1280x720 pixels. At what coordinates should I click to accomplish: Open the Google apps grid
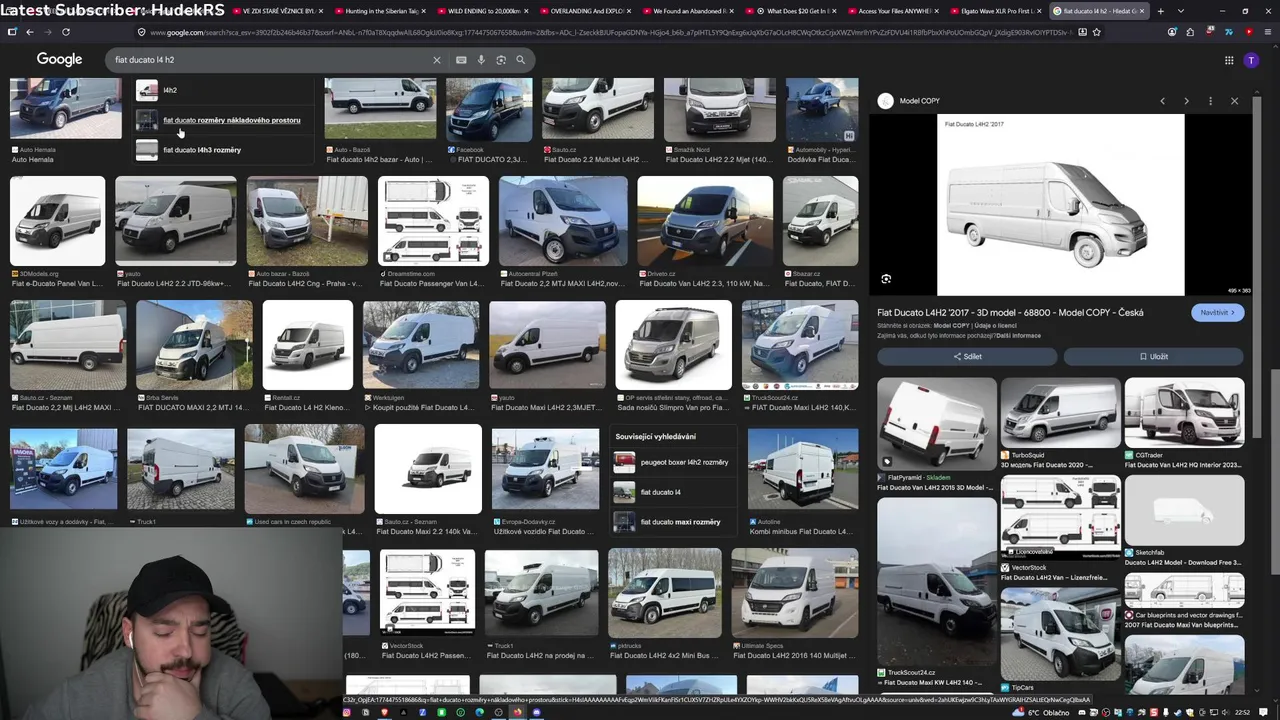click(1229, 60)
